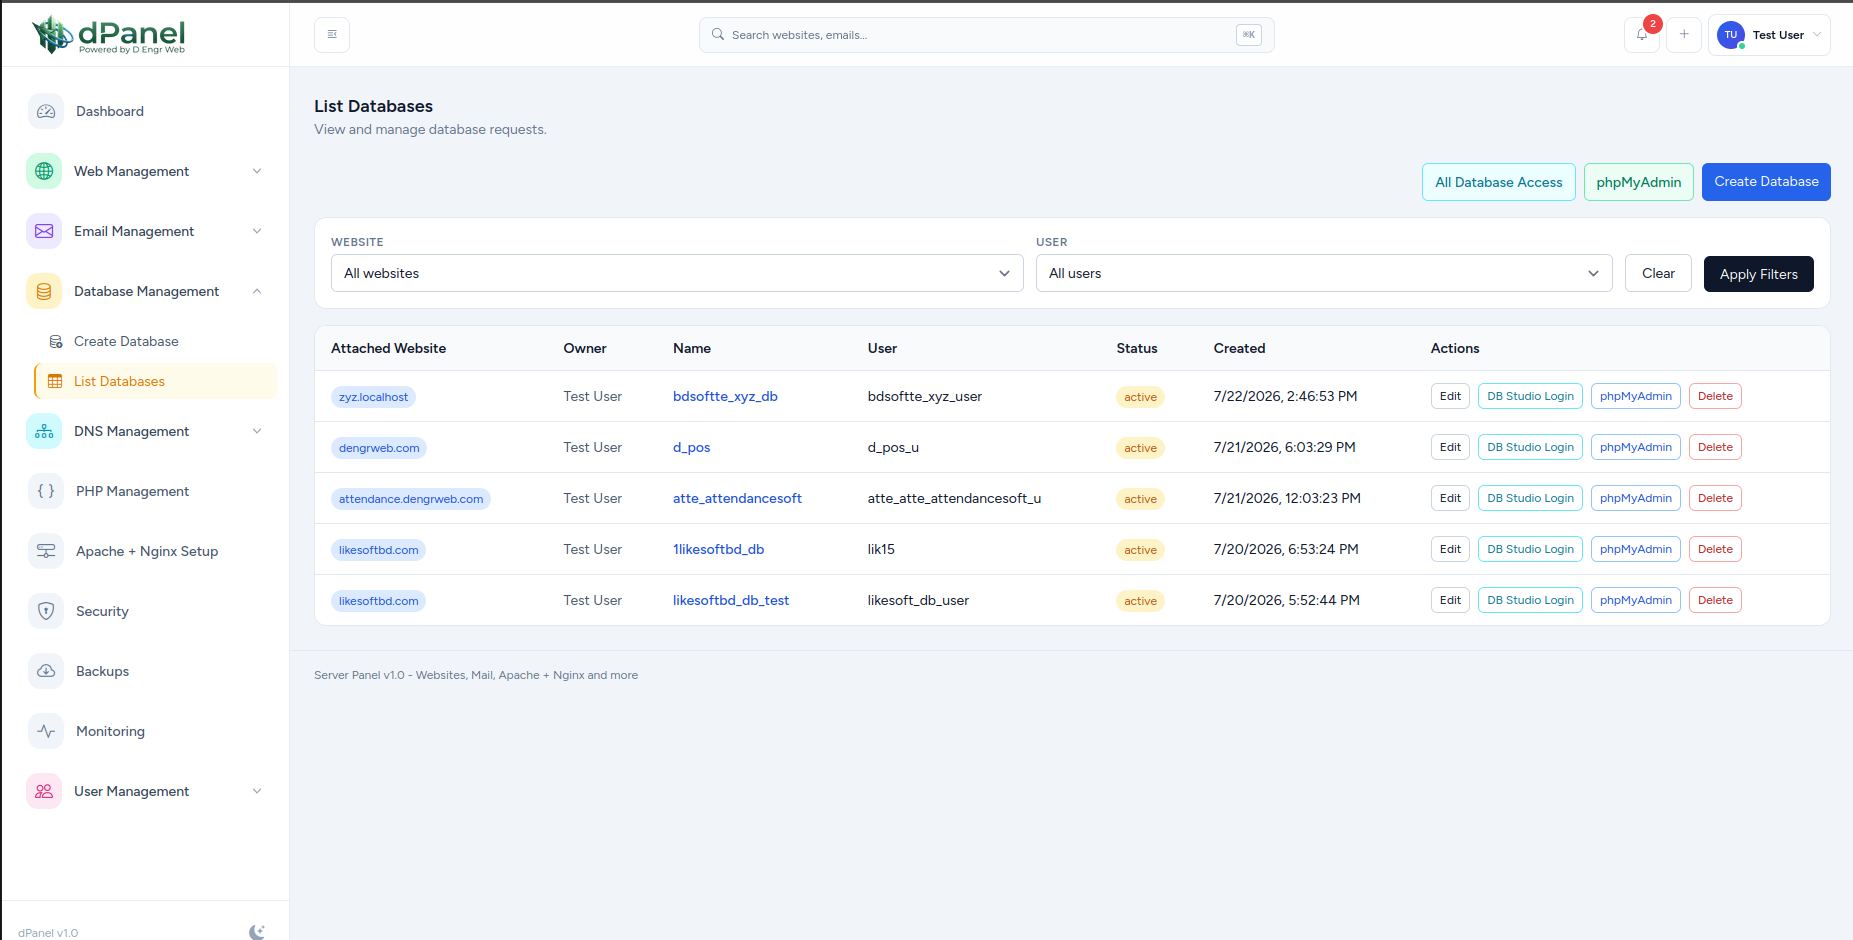Click the active status of 1likesoftbd_db
Image resolution: width=1853 pixels, height=940 pixels.
(1140, 550)
